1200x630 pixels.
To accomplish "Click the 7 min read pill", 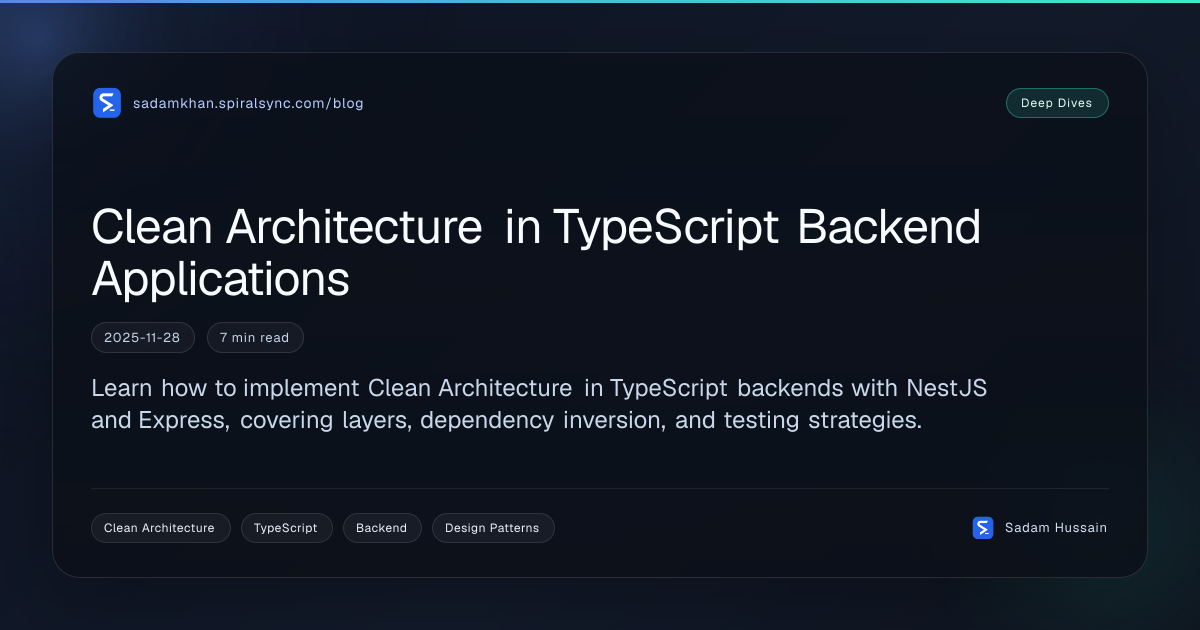I will point(254,338).
